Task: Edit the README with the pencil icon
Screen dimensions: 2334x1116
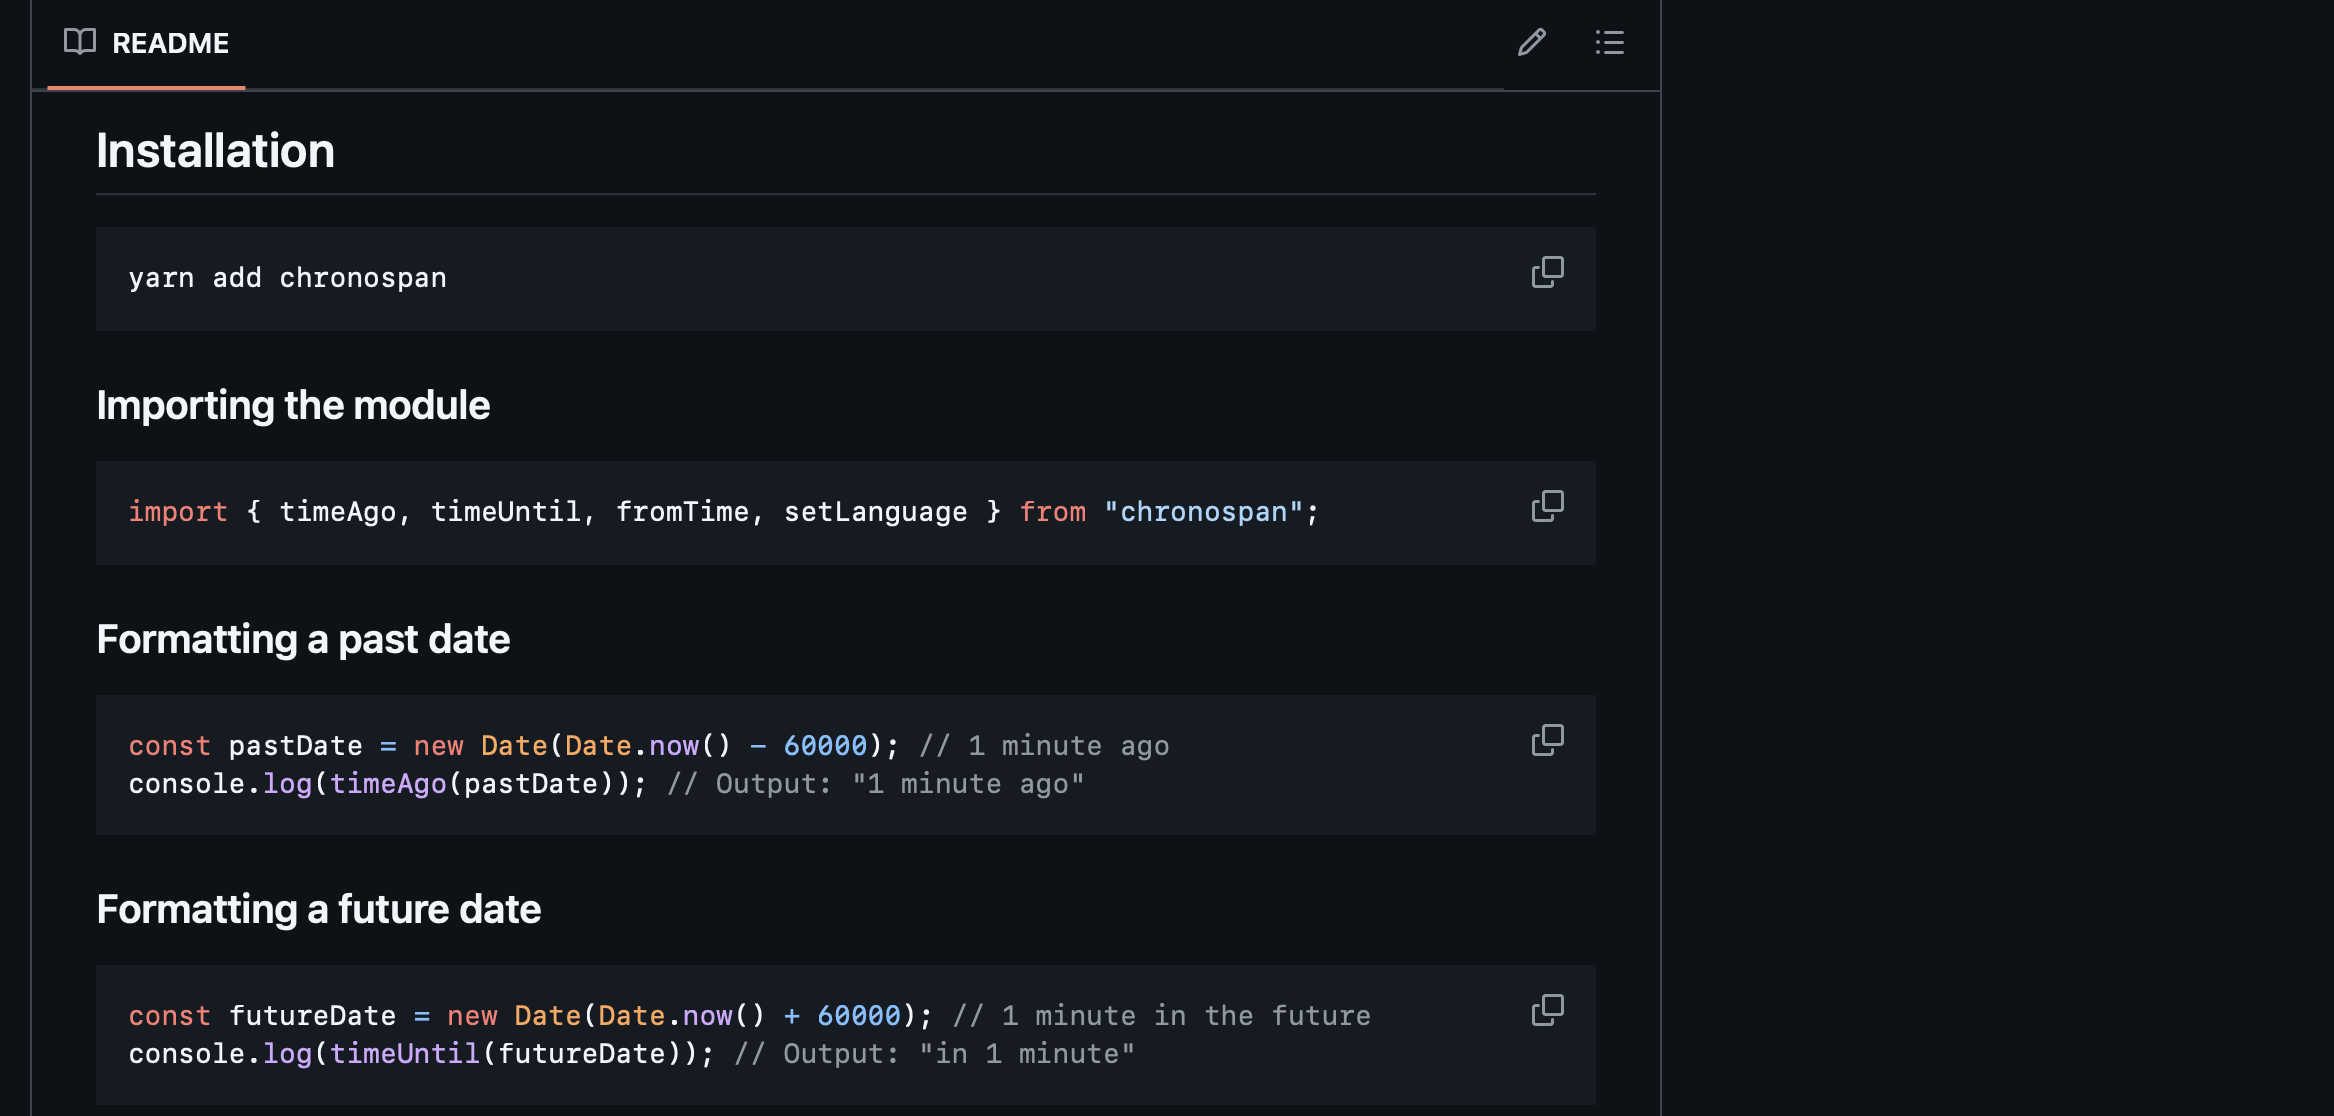Action: pyautogui.click(x=1531, y=42)
